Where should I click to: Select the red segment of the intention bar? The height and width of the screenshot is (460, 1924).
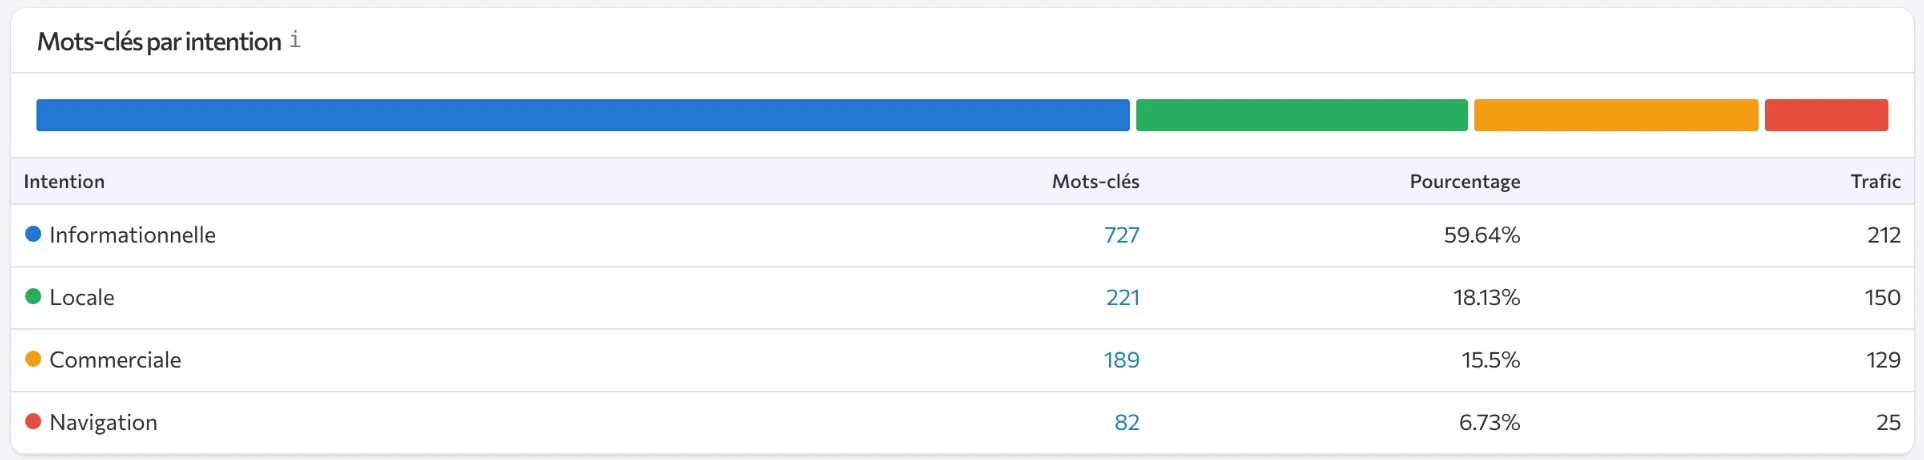[1826, 115]
